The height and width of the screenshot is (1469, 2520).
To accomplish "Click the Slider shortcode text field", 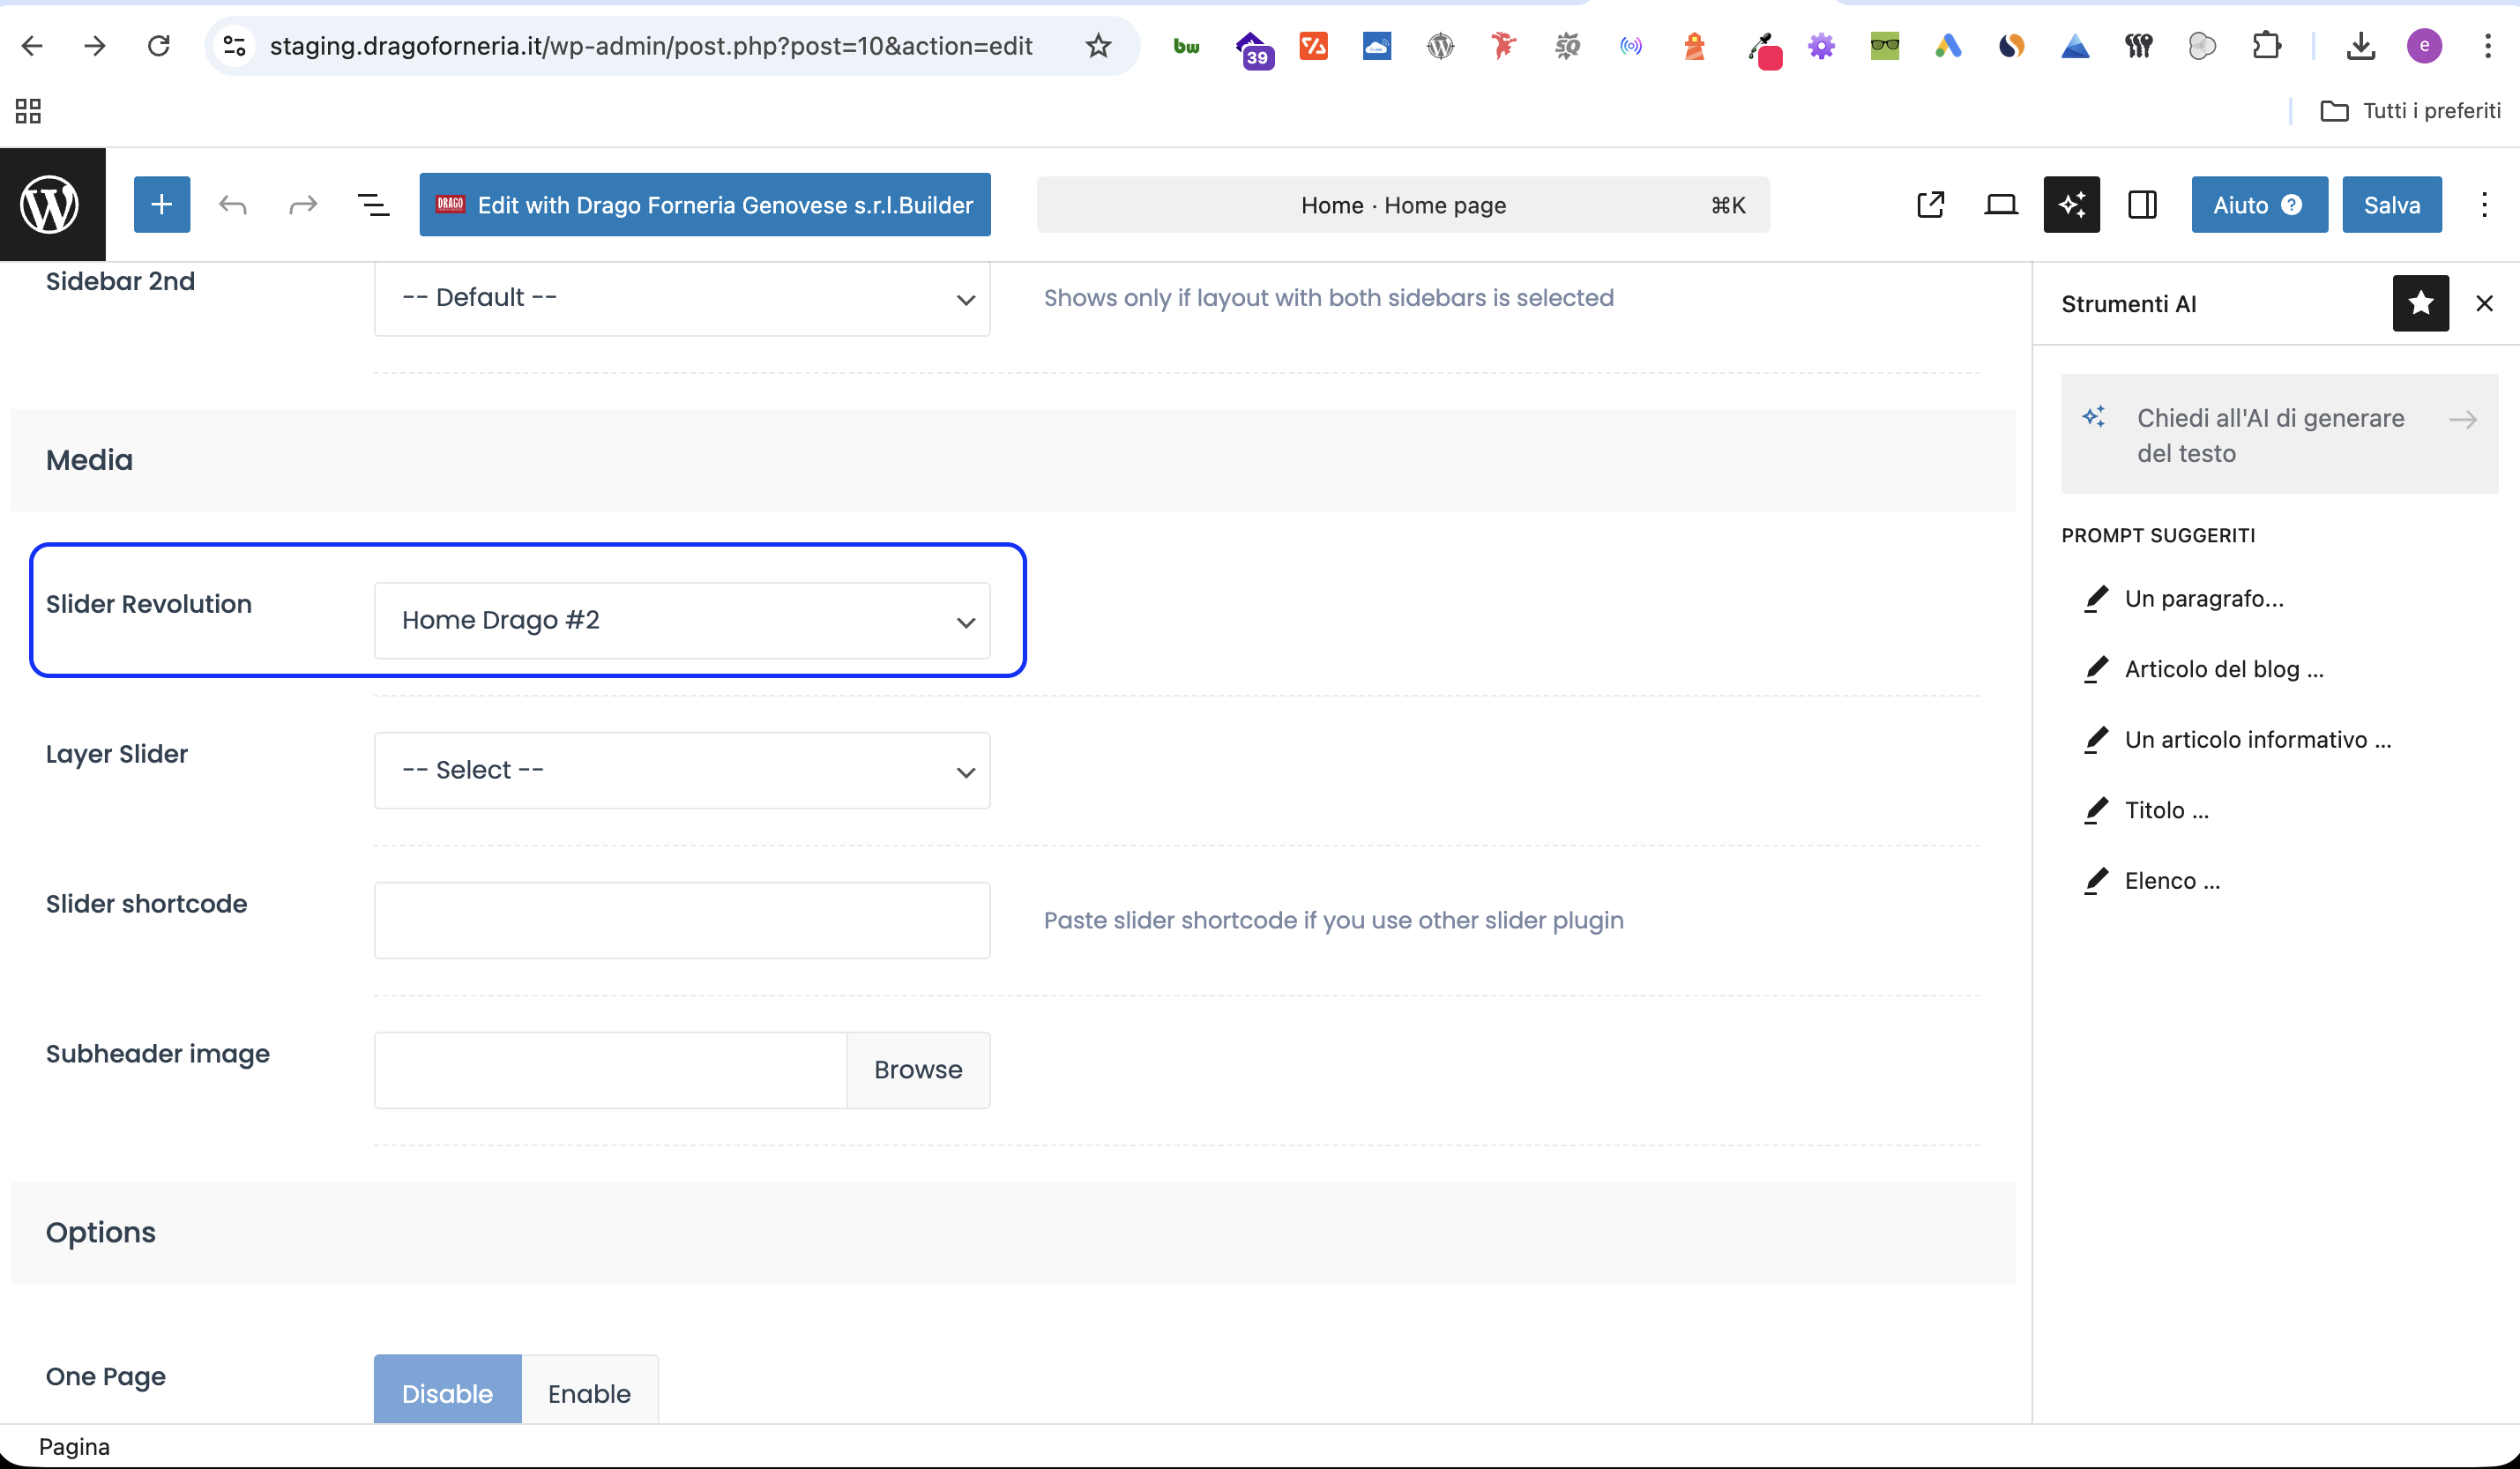I will tap(682, 920).
